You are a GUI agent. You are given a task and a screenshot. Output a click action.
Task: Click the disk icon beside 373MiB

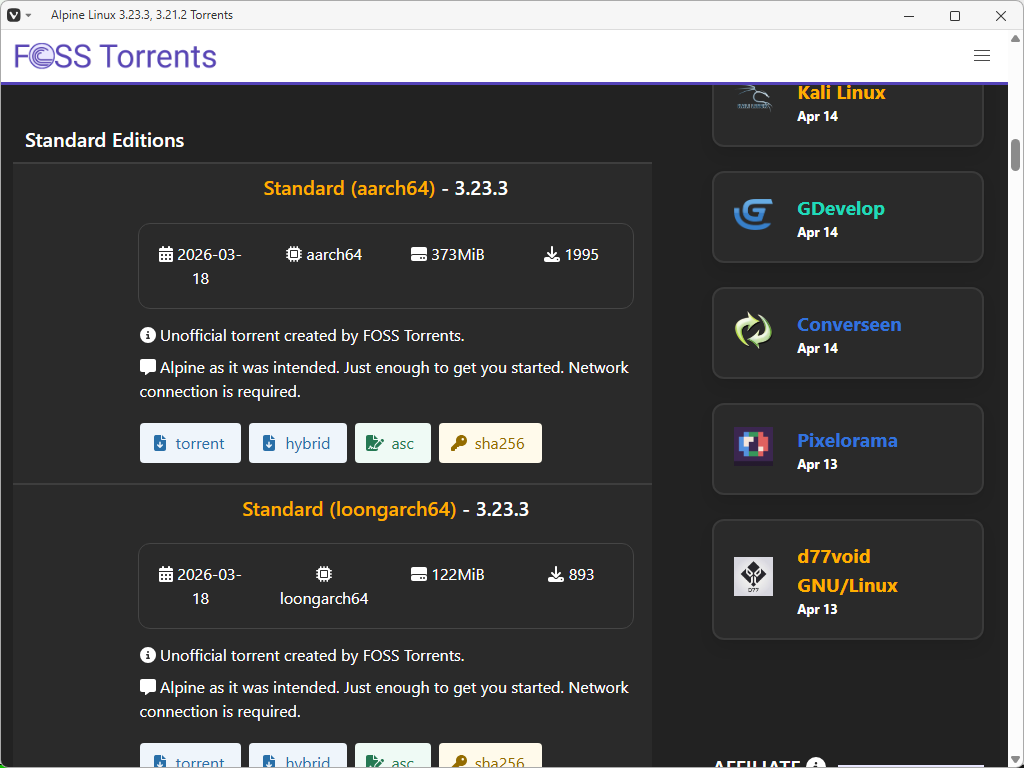click(419, 254)
